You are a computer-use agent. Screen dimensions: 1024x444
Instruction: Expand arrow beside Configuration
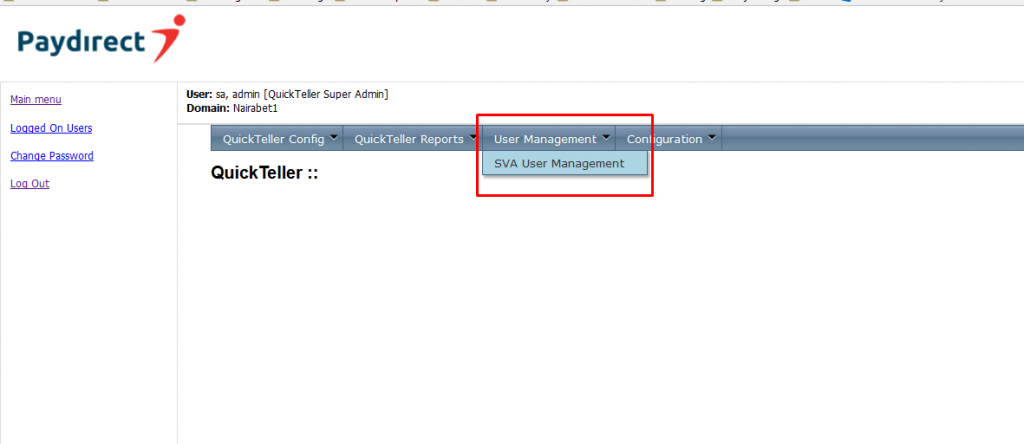click(x=711, y=137)
